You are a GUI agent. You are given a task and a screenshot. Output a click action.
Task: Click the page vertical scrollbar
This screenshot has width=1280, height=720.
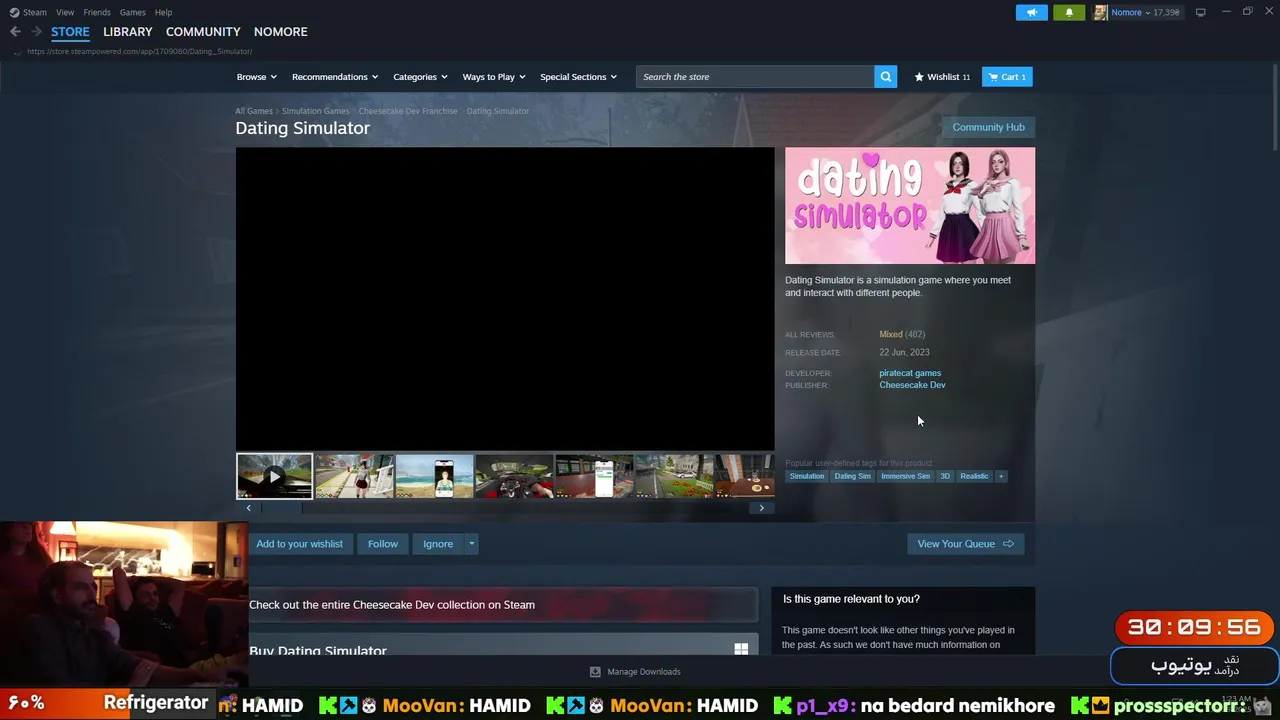1273,110
